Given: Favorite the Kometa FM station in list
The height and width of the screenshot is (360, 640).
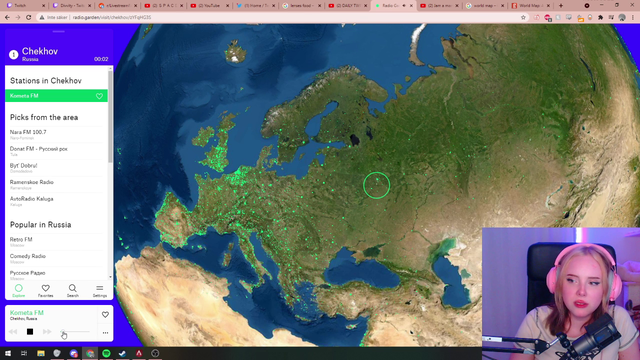Looking at the screenshot, I should click(x=99, y=96).
